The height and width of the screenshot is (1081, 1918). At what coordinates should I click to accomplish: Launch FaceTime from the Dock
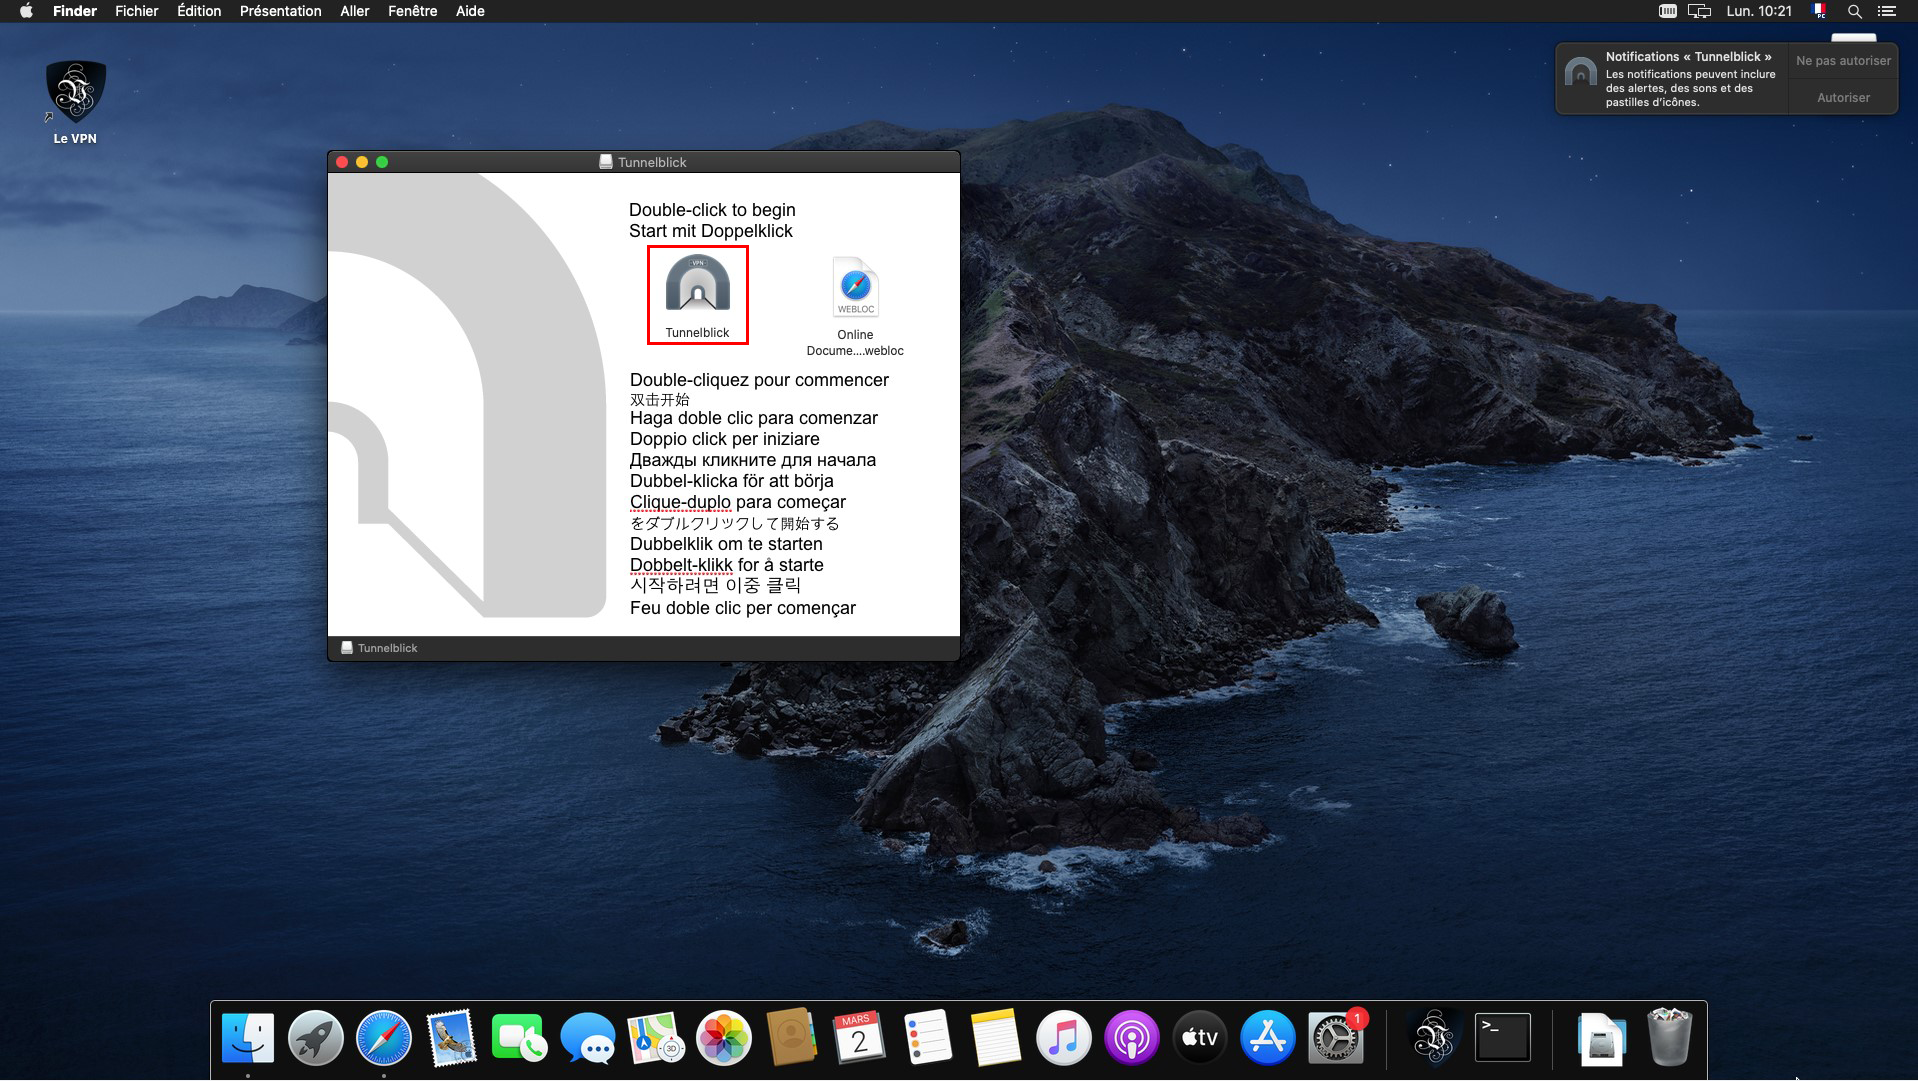520,1037
